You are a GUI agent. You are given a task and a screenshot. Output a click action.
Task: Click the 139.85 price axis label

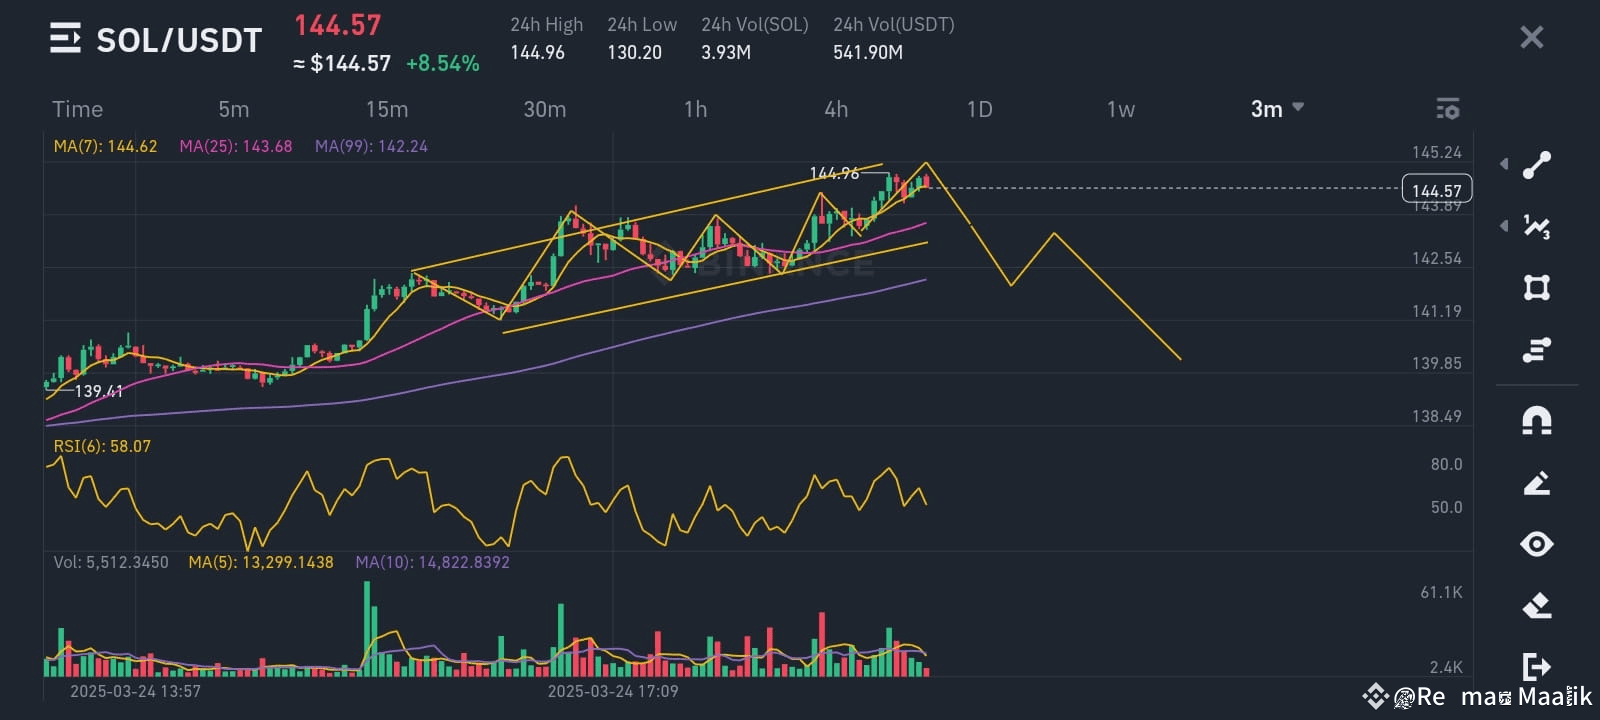tap(1436, 363)
